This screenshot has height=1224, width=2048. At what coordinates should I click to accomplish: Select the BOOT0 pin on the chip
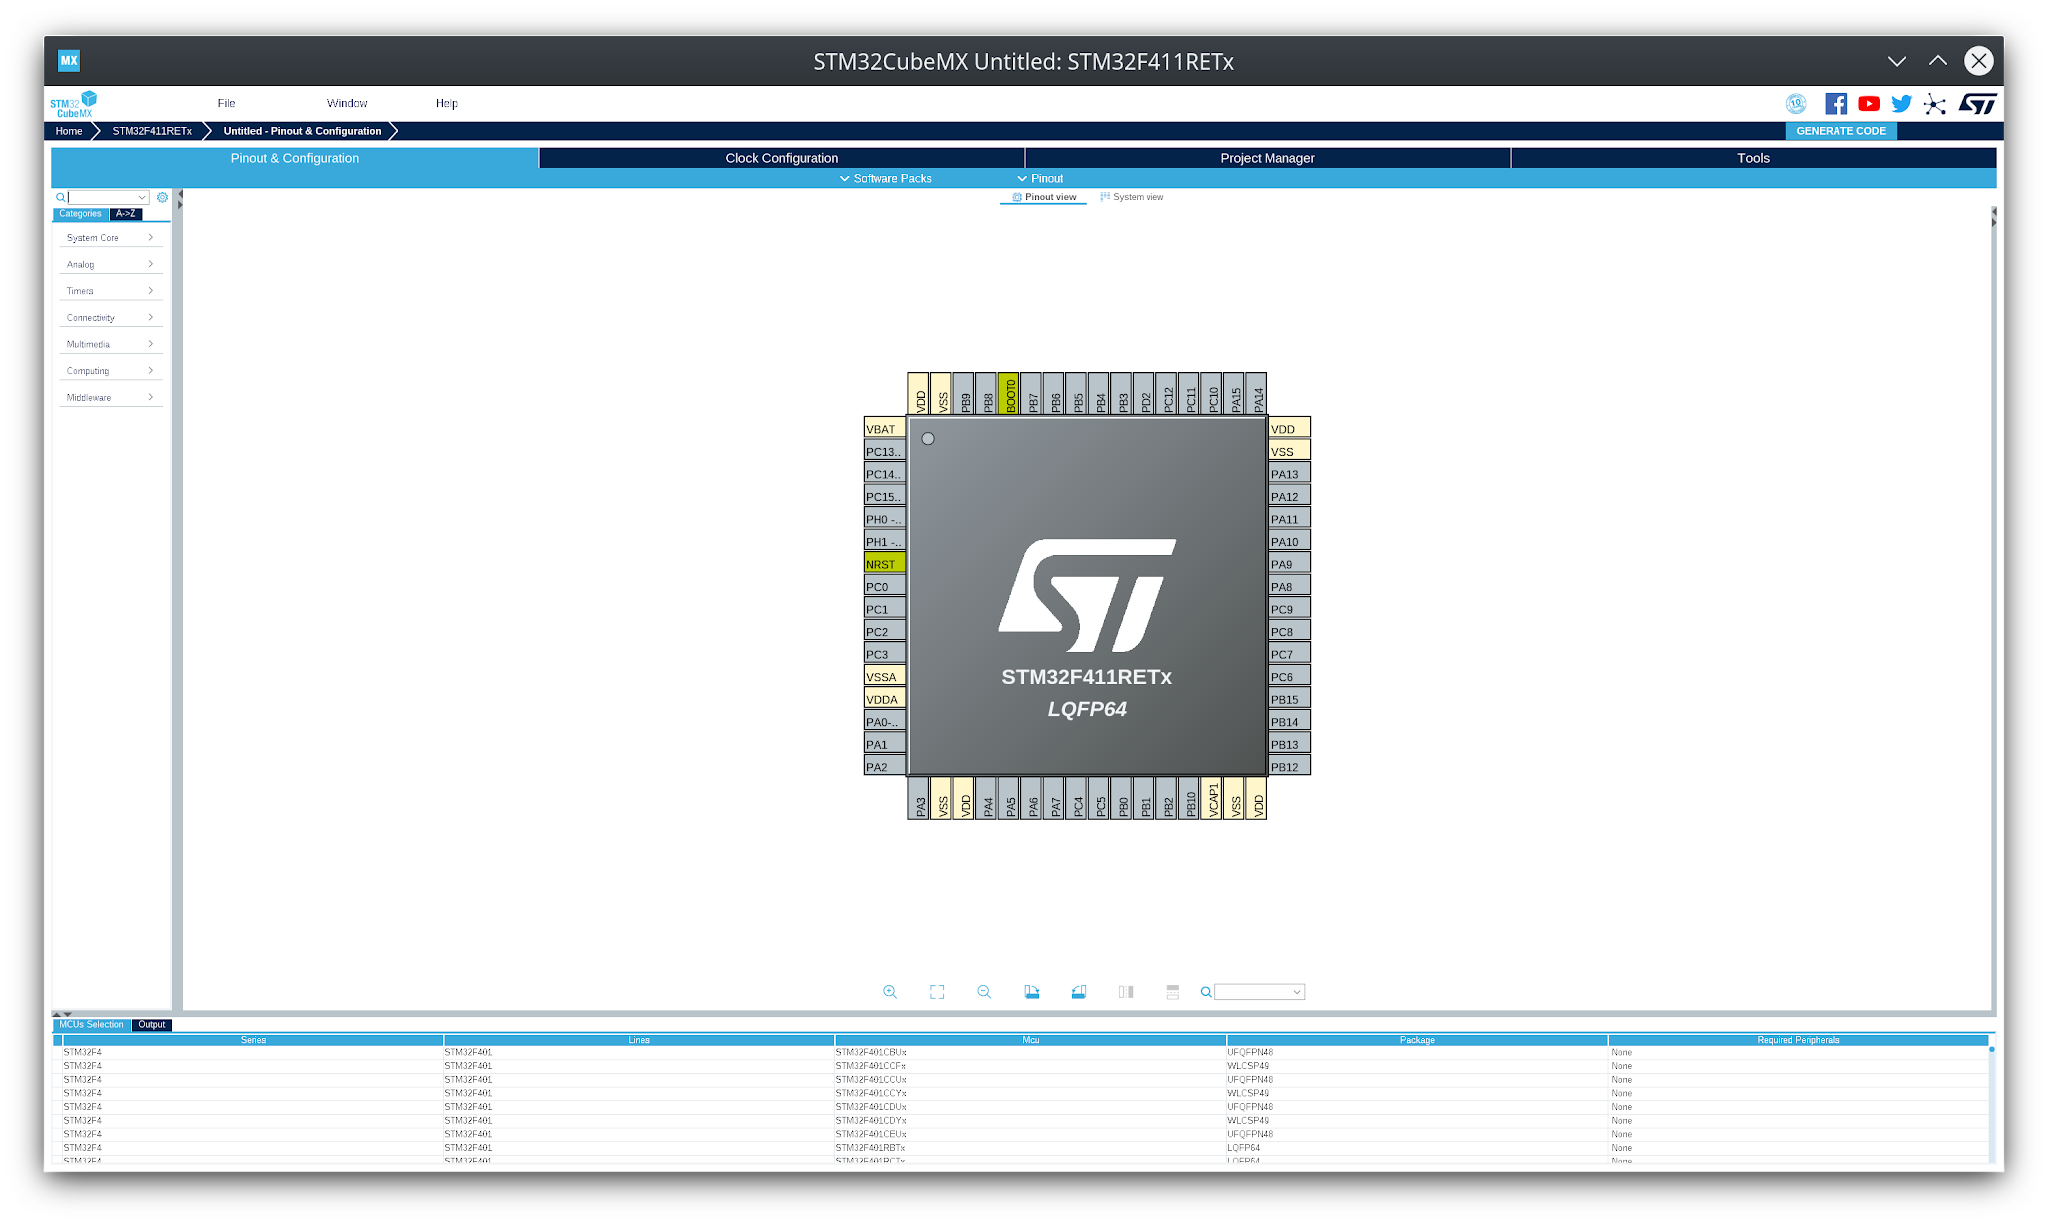1010,394
